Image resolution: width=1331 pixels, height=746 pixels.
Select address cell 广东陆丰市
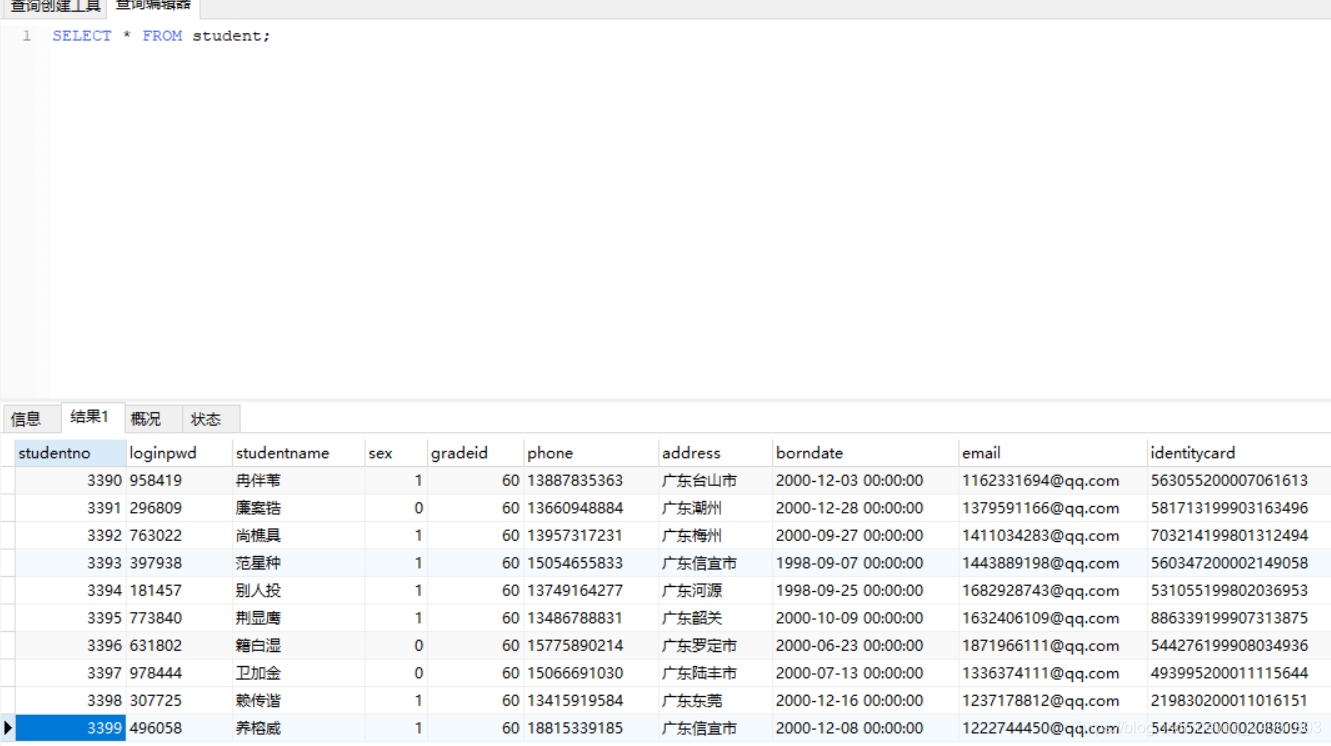(715, 673)
